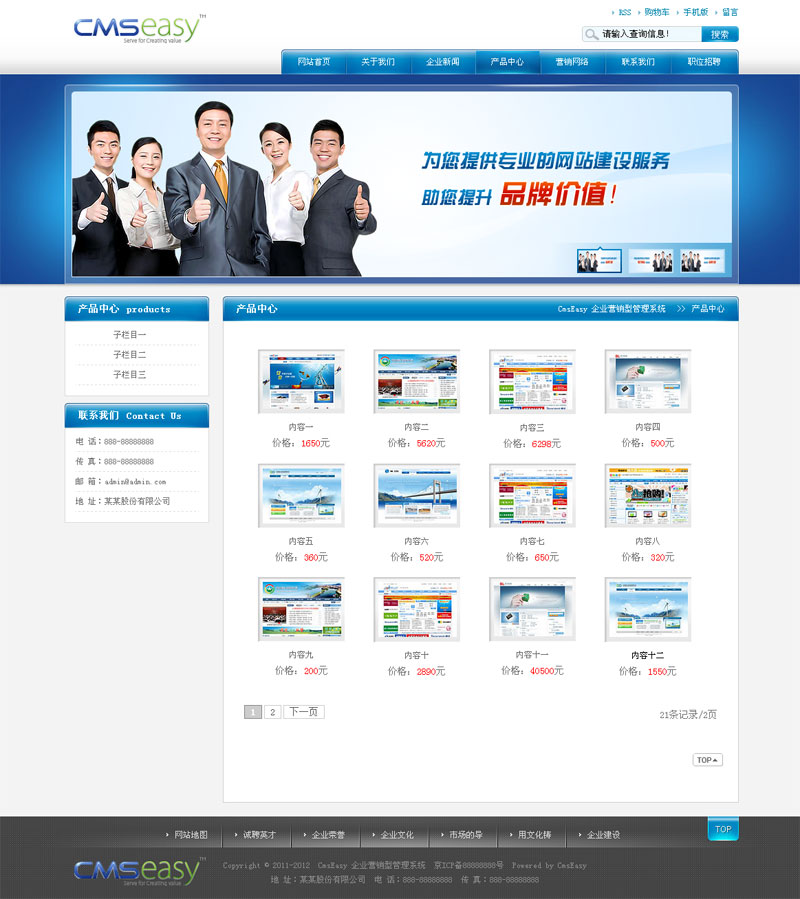Viewport: 800px width, 899px height.
Task: Click the 5620元 price of 内容二
Action: [431, 443]
